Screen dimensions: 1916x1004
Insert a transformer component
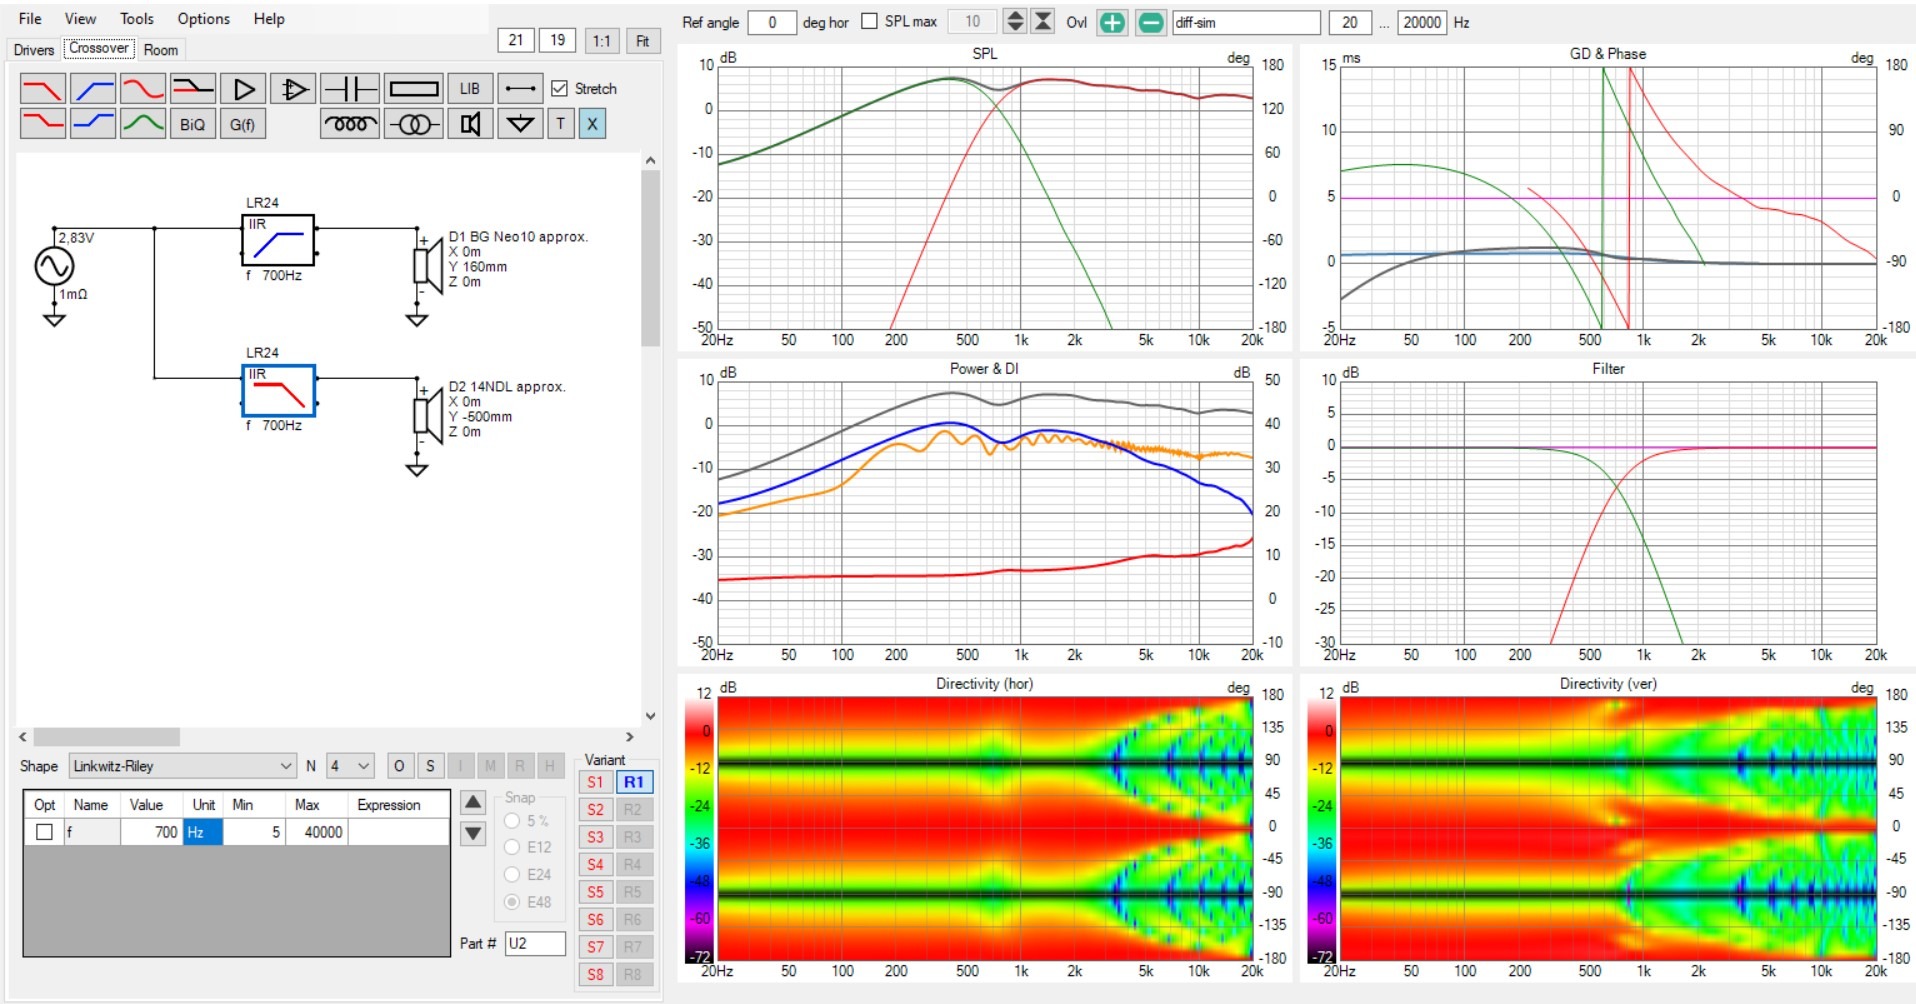pos(414,124)
